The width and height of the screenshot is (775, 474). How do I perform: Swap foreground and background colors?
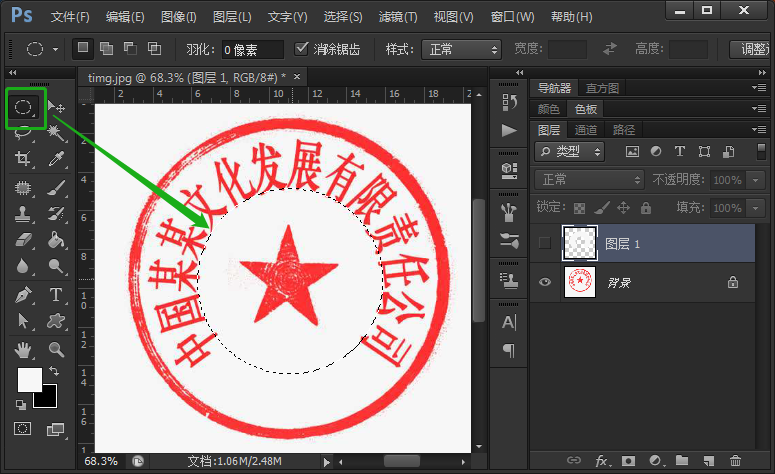[x=53, y=371]
